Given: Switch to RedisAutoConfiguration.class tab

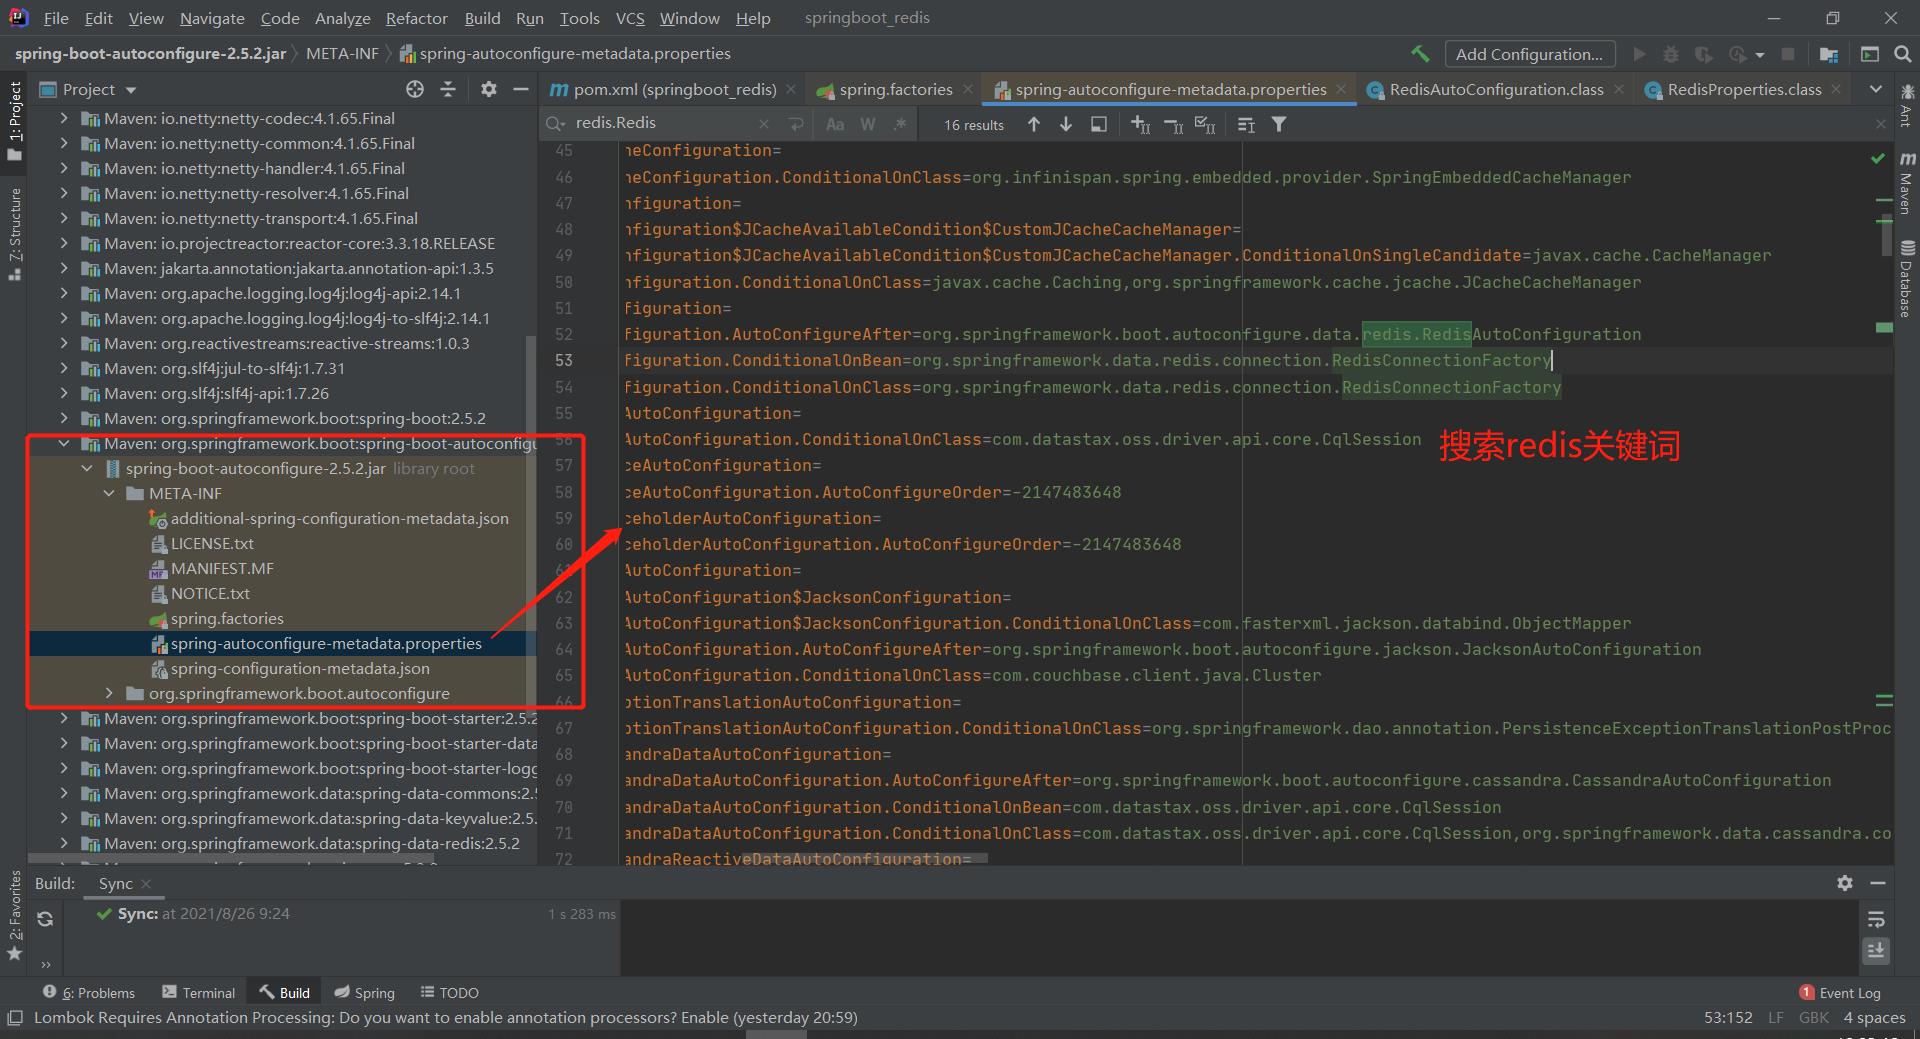Looking at the screenshot, I should 1496,89.
